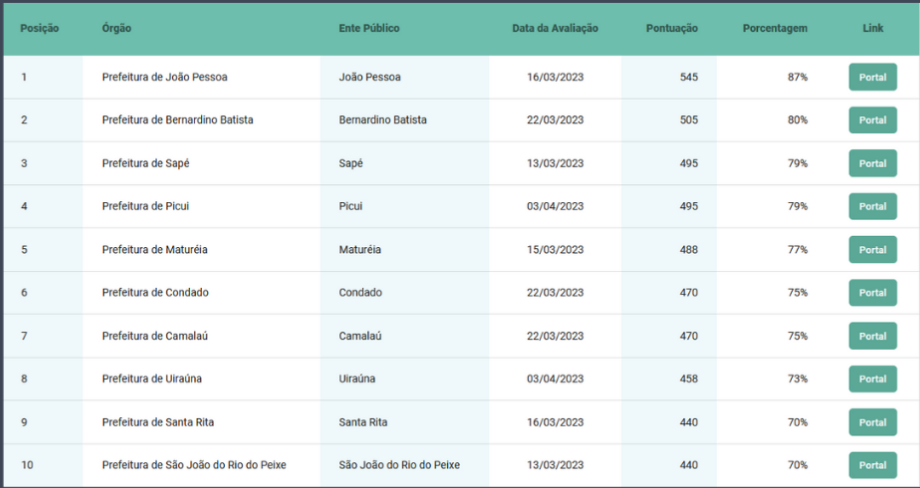
Task: Sort by Data da Avaliação column header
Action: 555,28
